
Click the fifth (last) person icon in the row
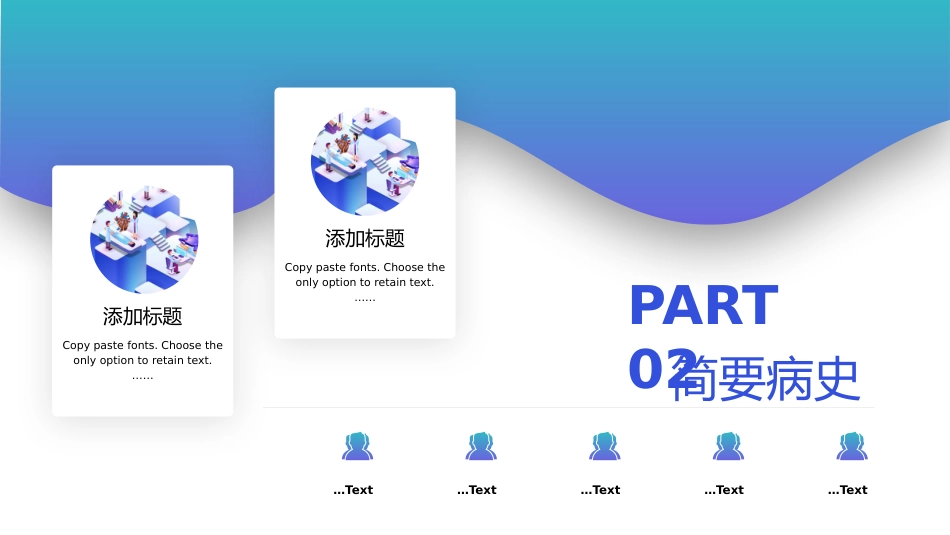pyautogui.click(x=852, y=446)
